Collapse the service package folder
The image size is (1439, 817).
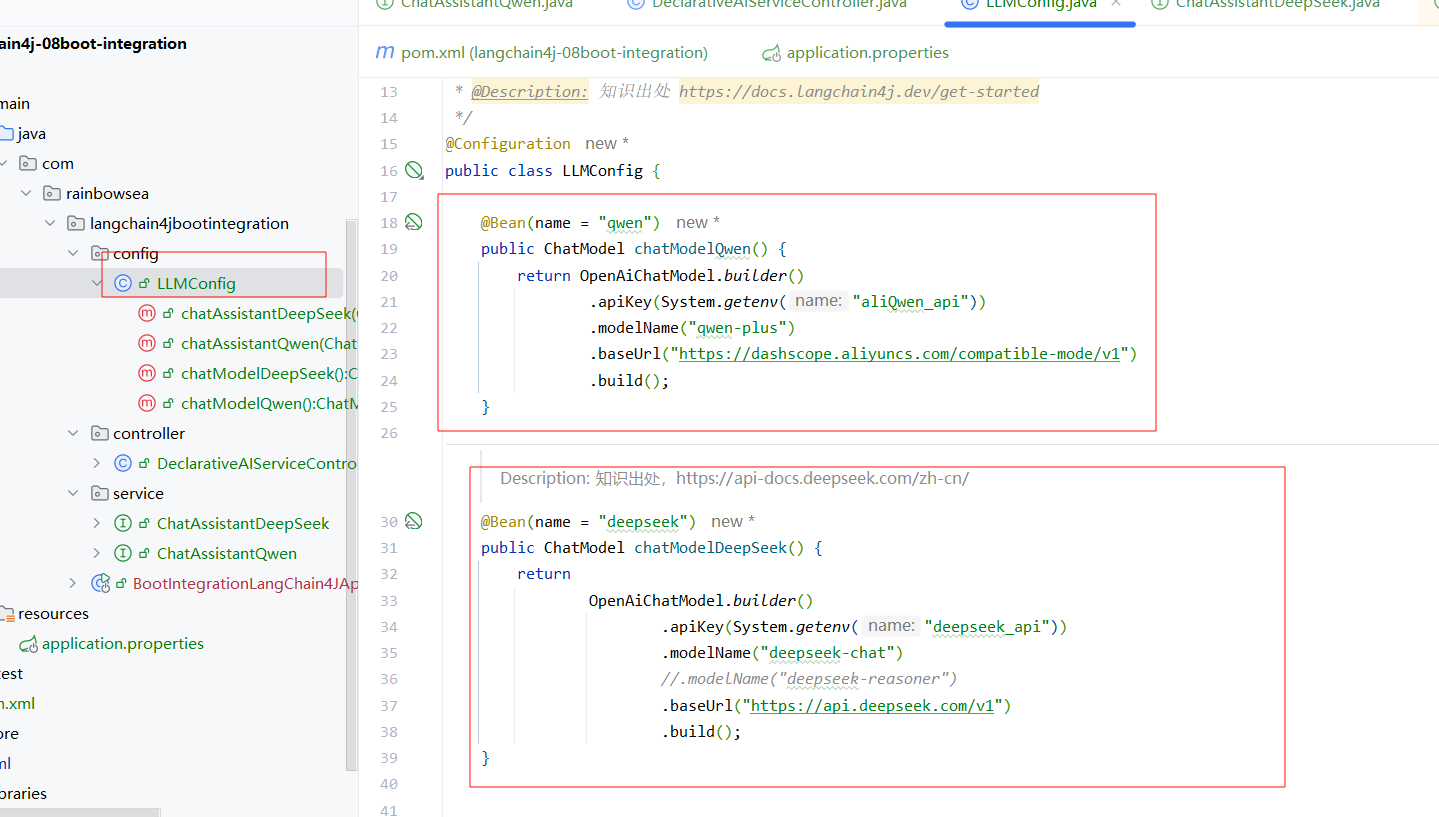[73, 493]
